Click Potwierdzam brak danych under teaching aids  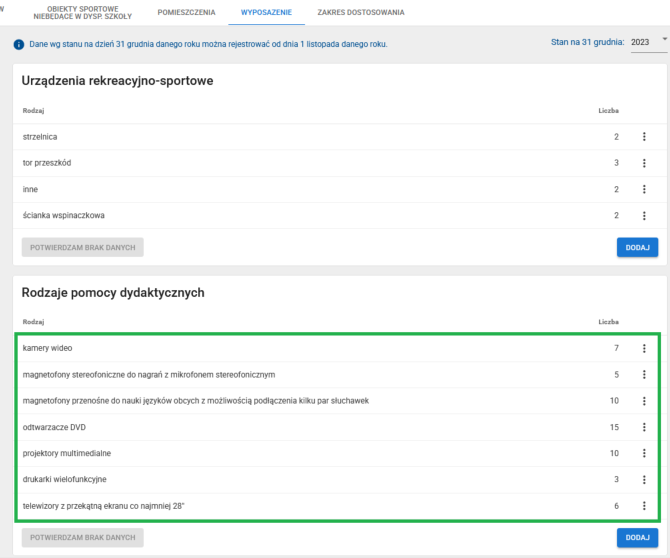[x=83, y=538]
